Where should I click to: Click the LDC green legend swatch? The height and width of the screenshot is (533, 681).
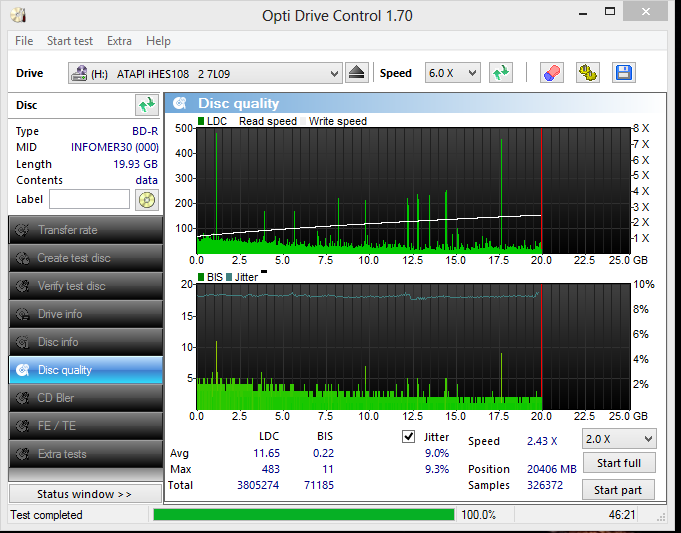[201, 121]
